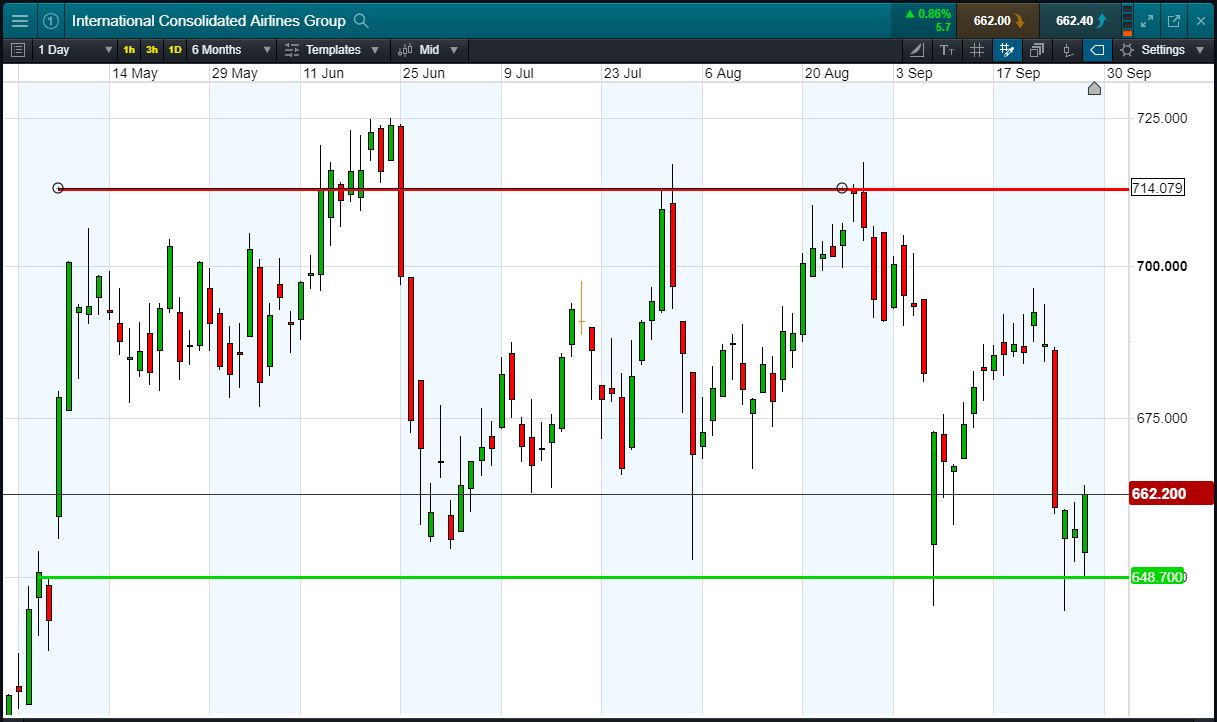Screen dimensions: 1217x722
Task: Click the Settings gear icon
Action: [x=1127, y=49]
